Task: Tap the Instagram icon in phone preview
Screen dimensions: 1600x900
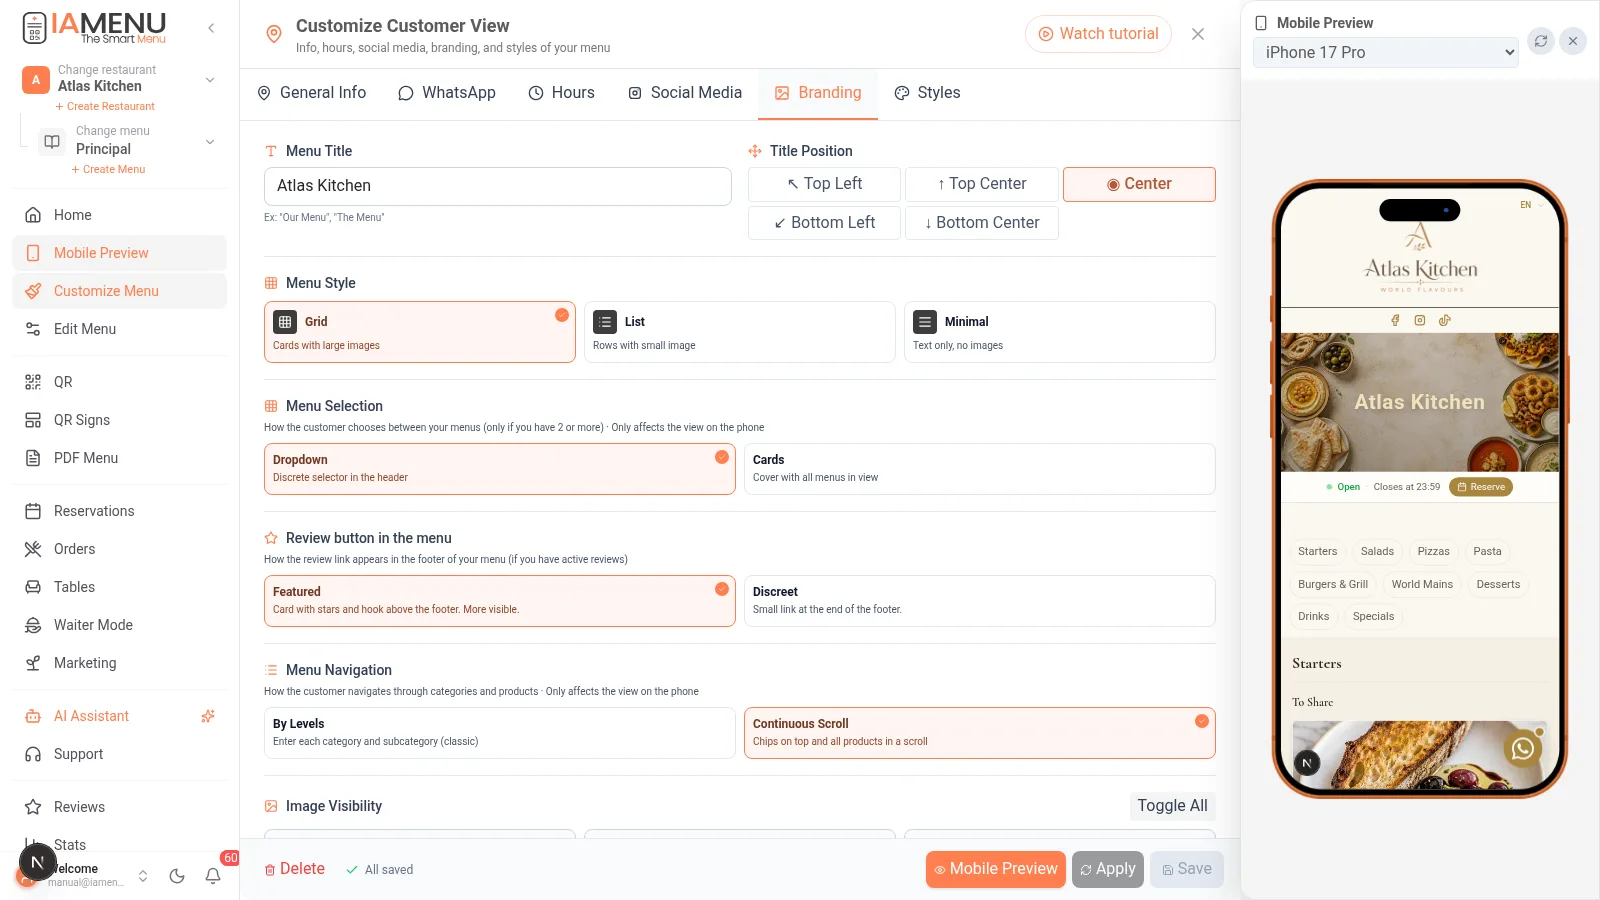Action: 1420,320
